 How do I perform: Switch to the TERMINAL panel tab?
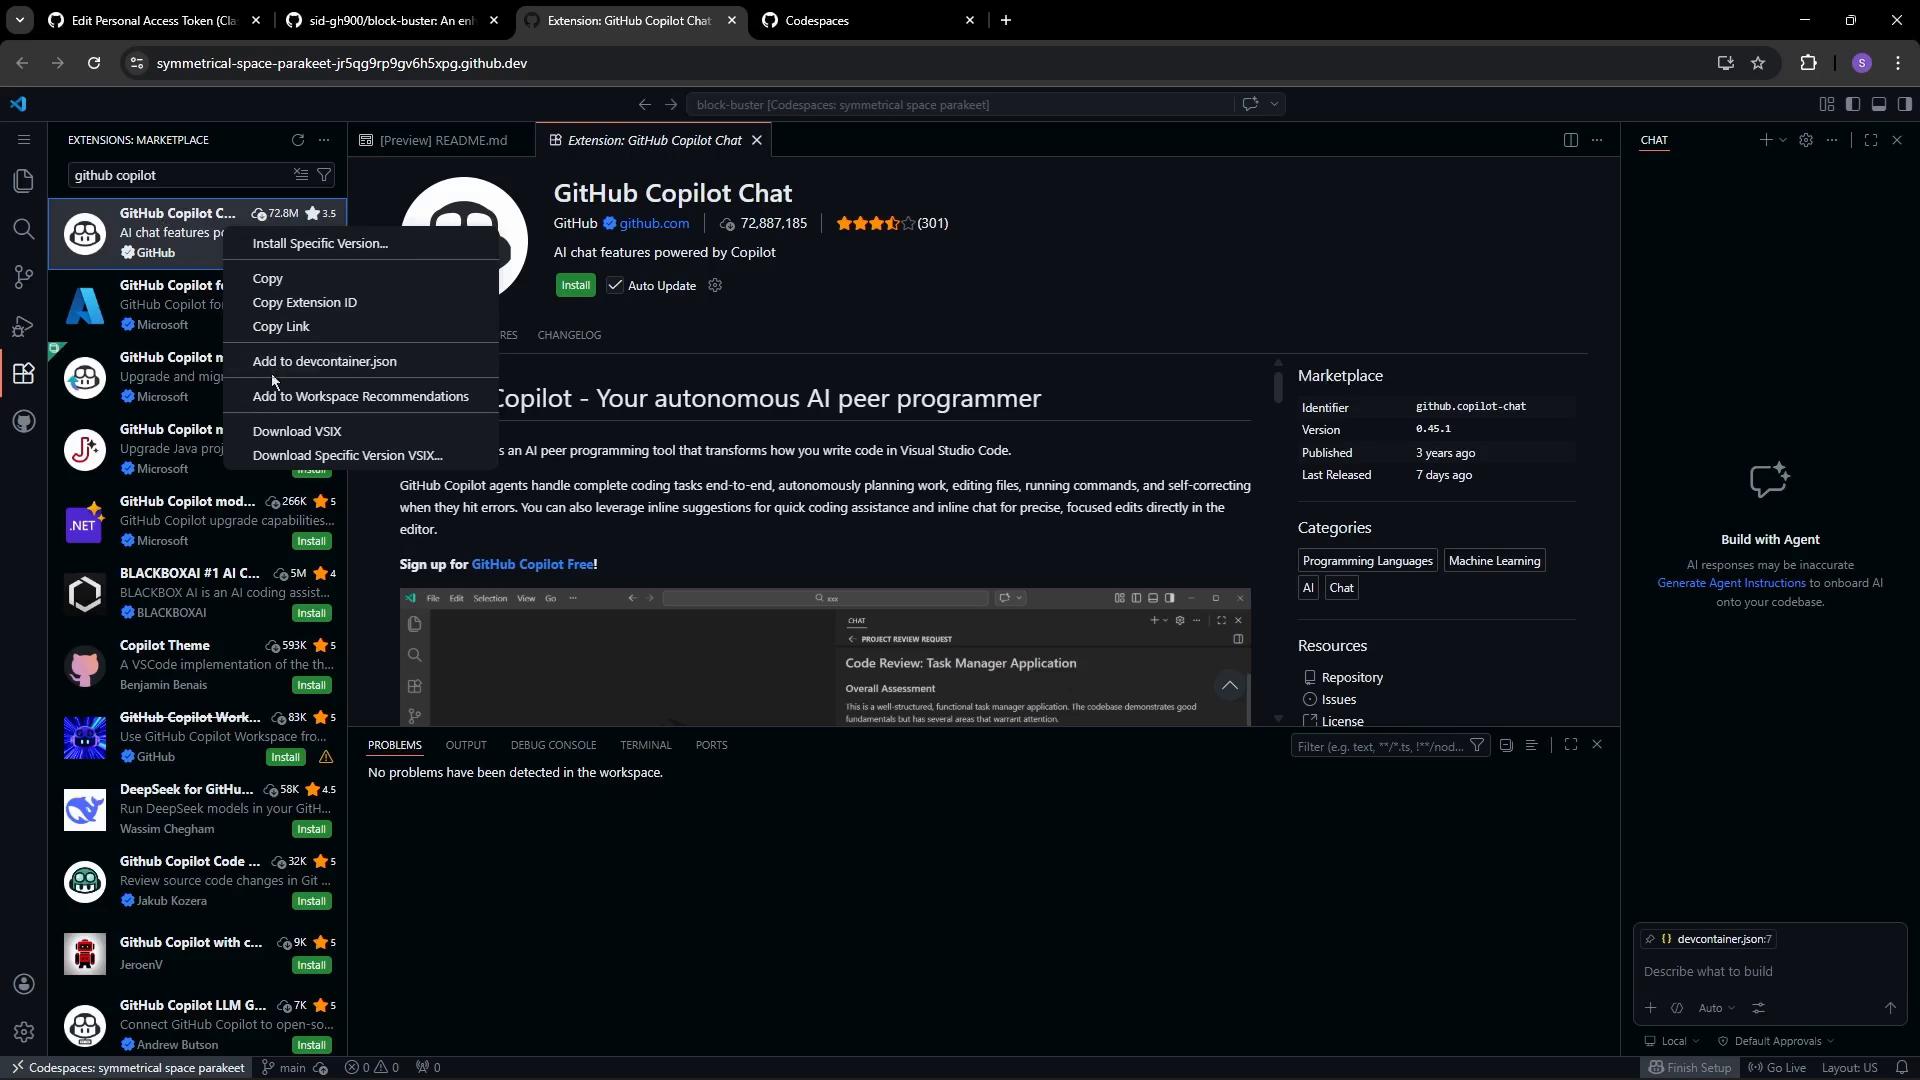click(x=645, y=745)
